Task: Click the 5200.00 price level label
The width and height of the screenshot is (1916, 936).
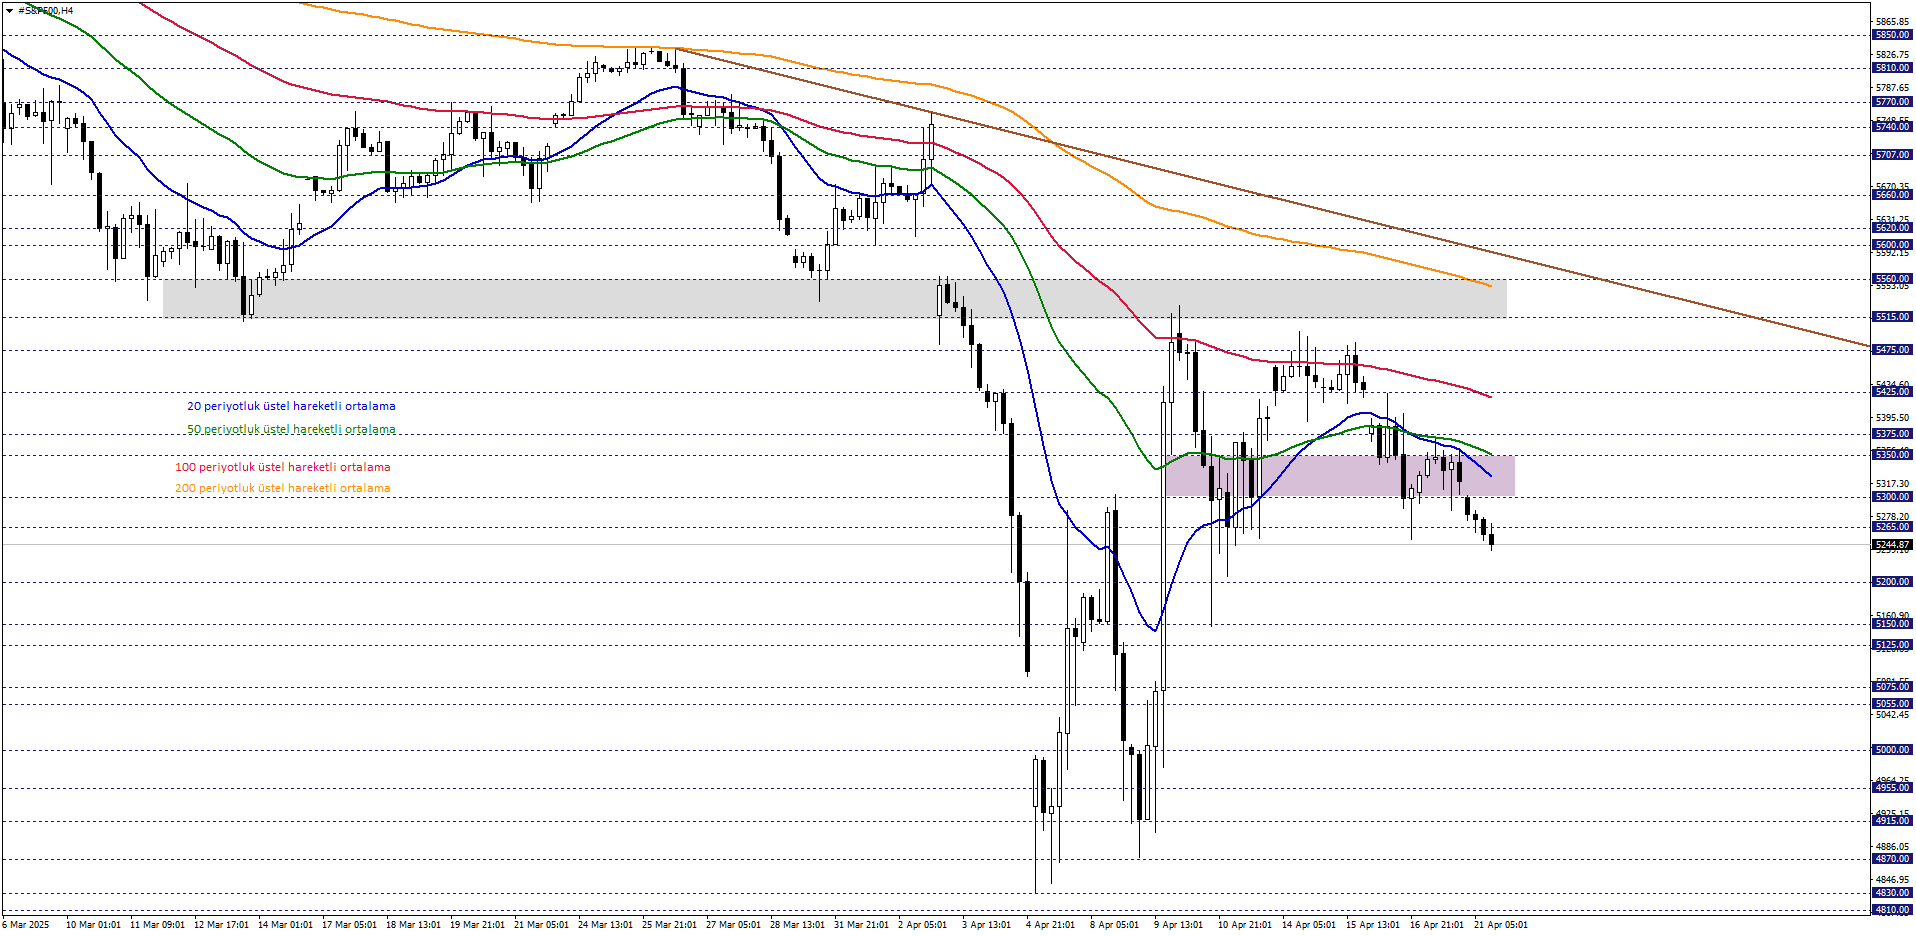Action: point(1892,582)
